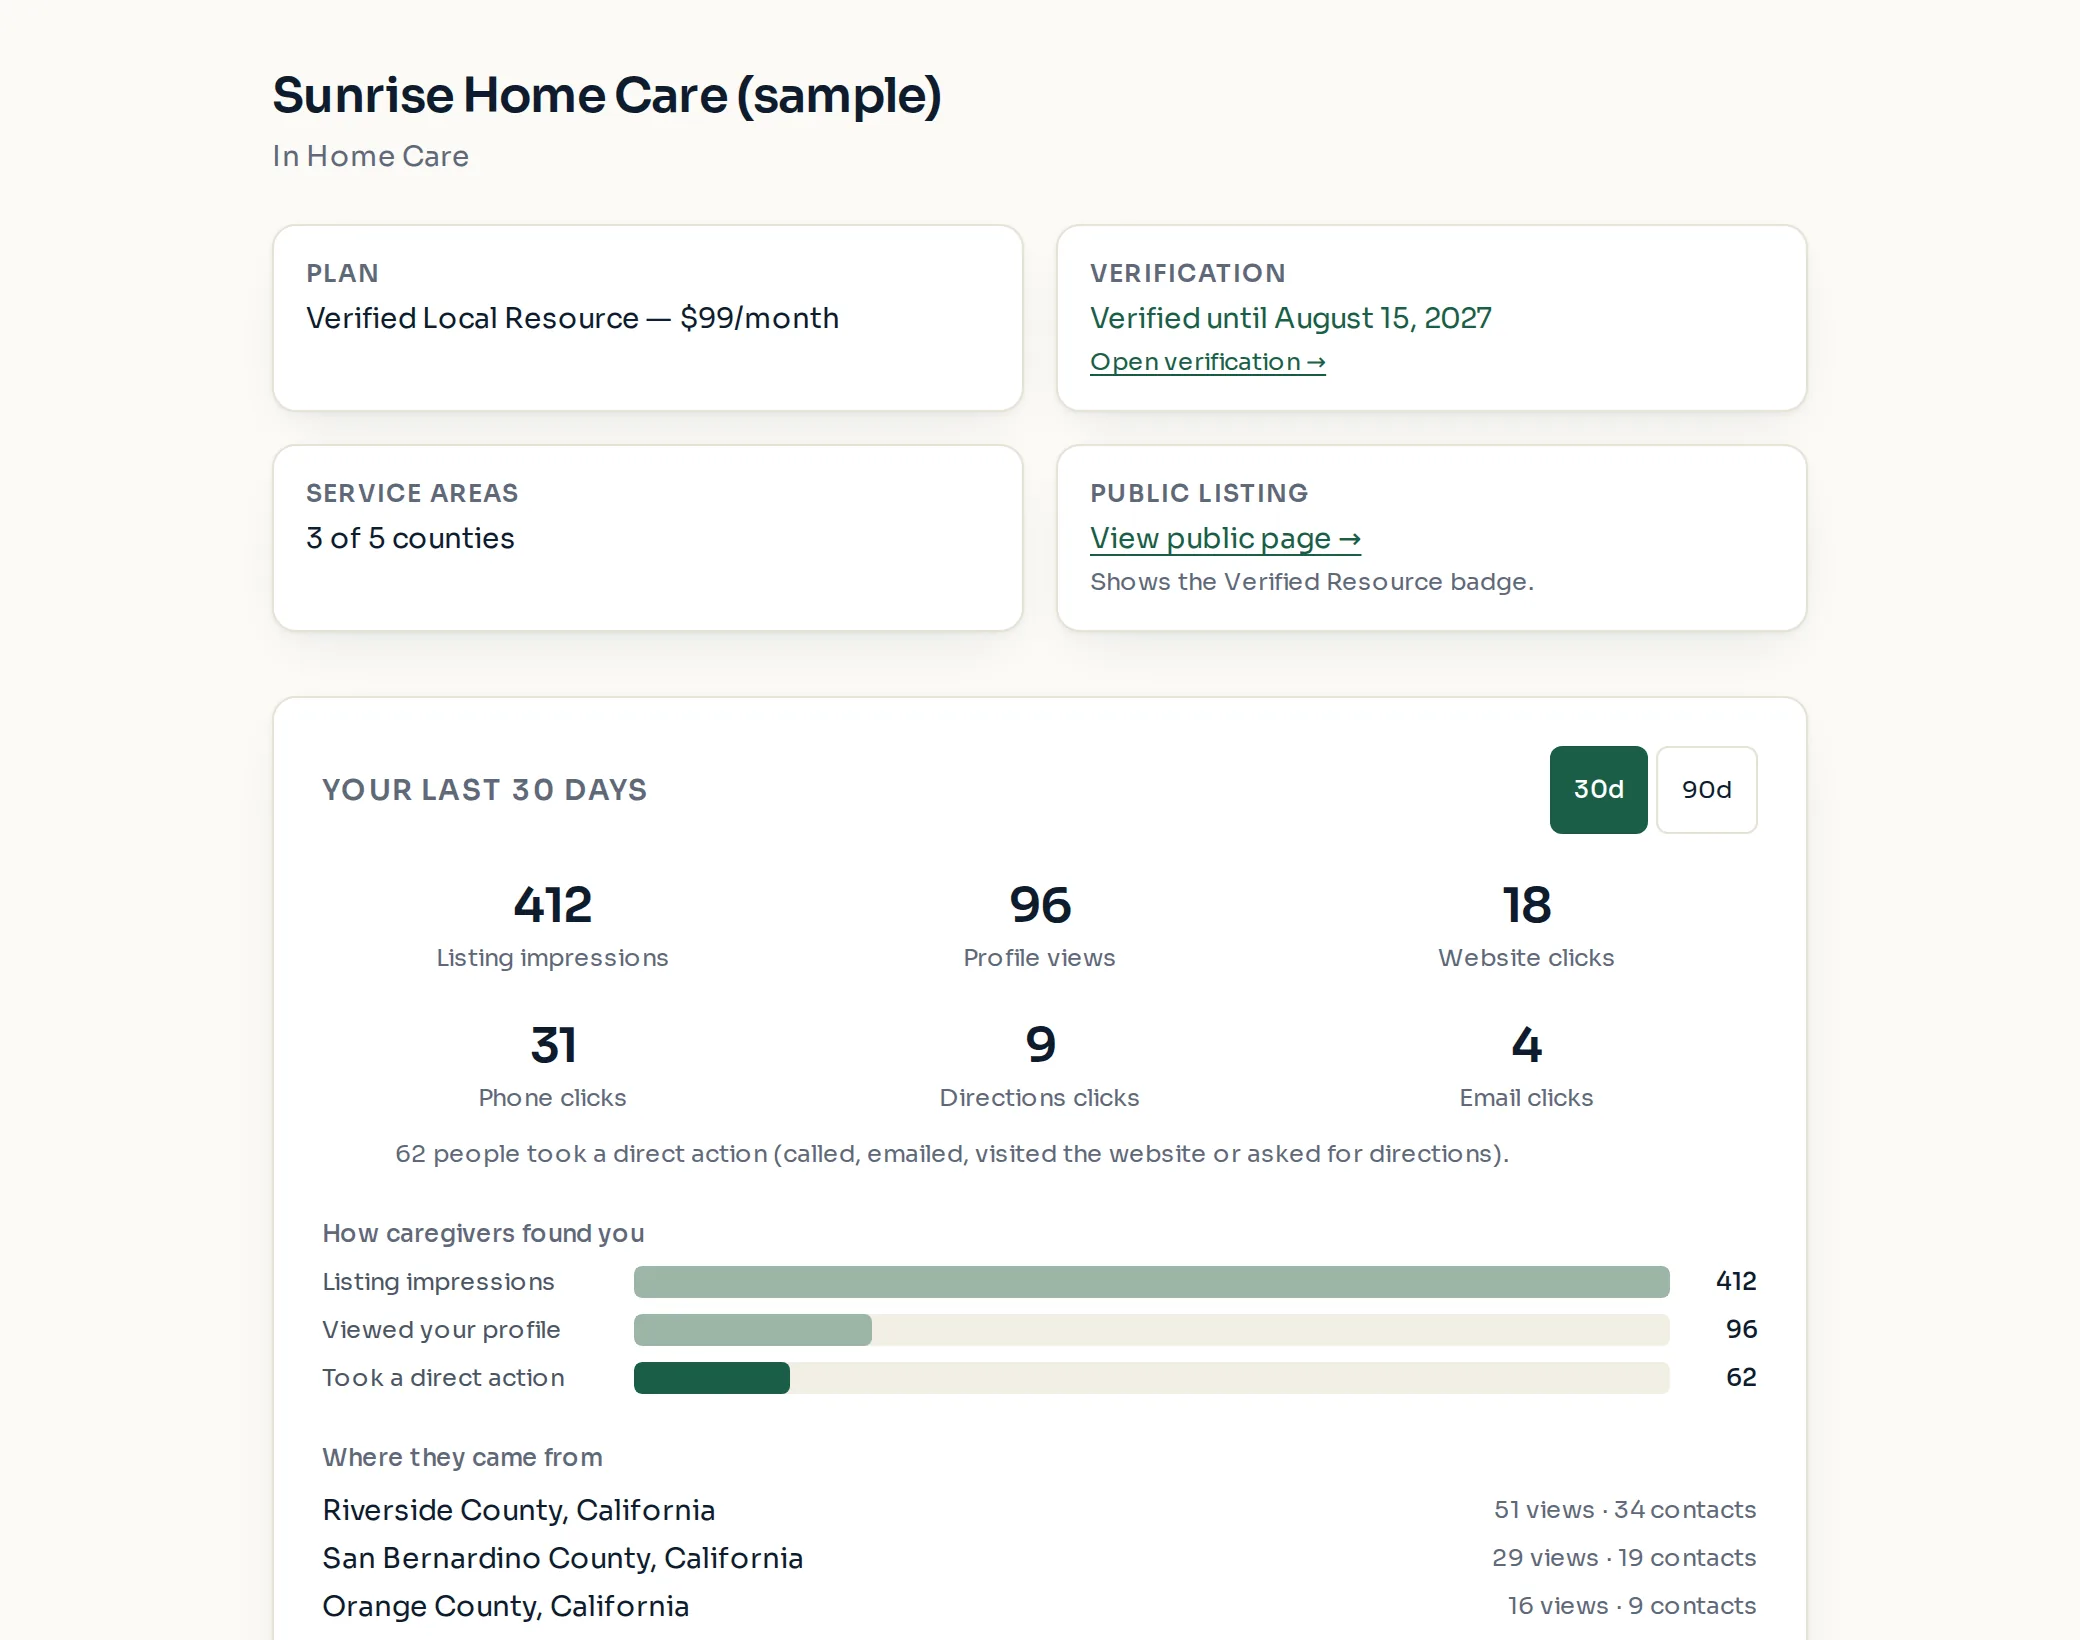The width and height of the screenshot is (2080, 1640).
Task: Click the 62 people took a direct action sentence
Action: tap(952, 1154)
